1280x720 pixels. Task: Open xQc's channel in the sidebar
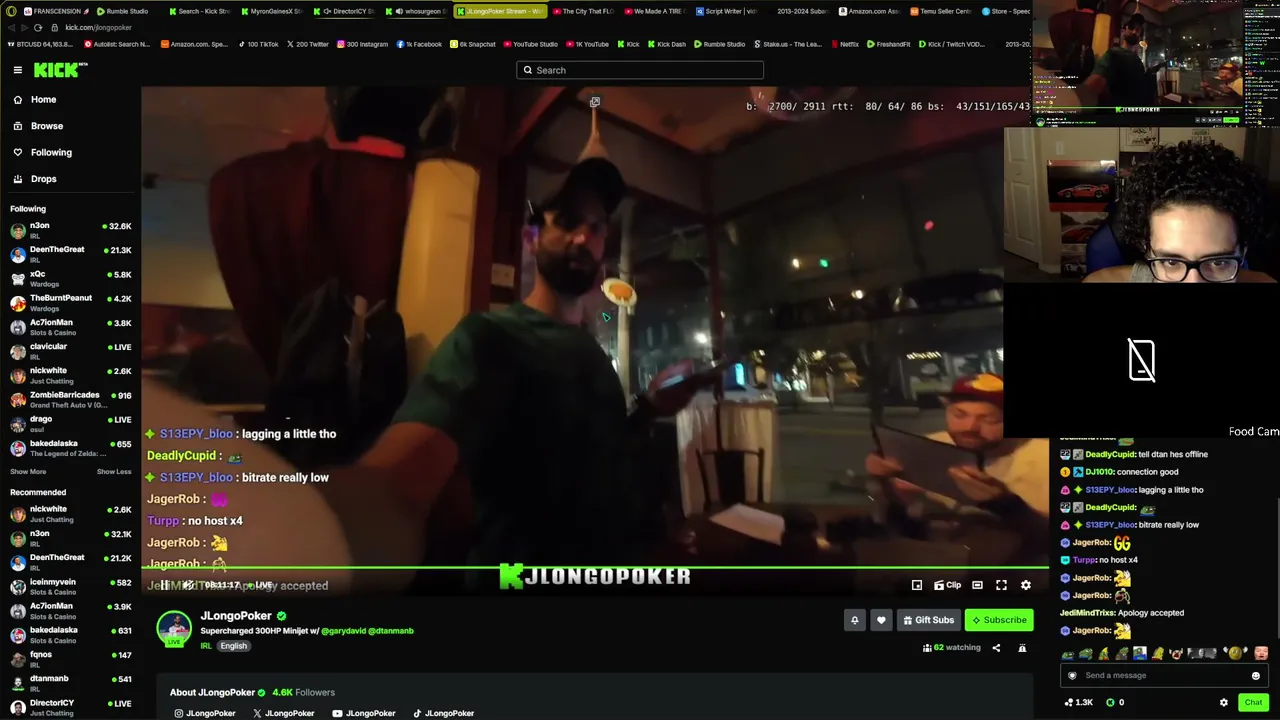70,278
